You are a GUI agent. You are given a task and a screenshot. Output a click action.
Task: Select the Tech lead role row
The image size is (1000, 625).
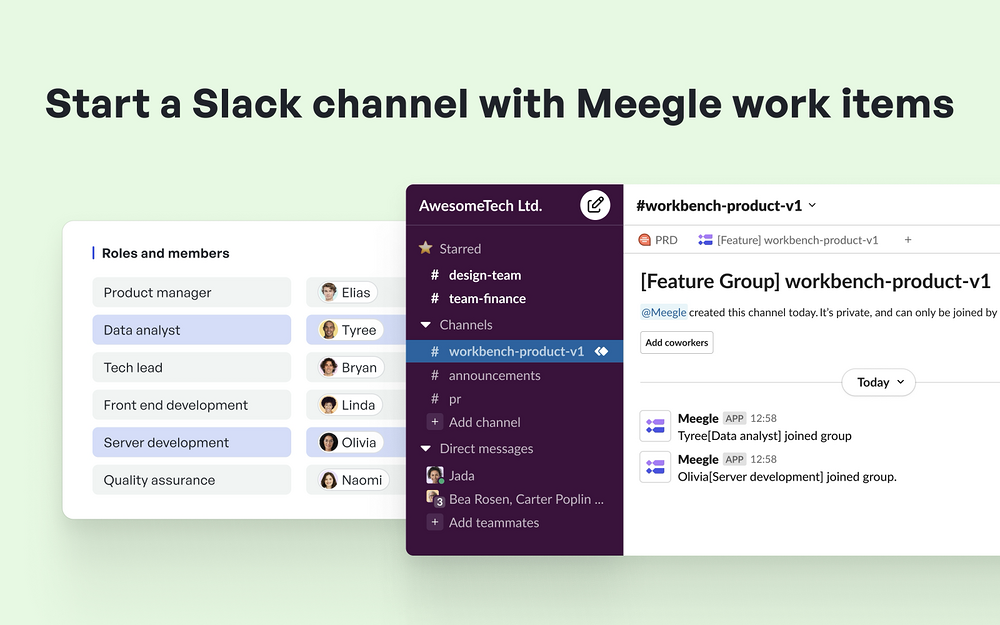[x=191, y=367]
